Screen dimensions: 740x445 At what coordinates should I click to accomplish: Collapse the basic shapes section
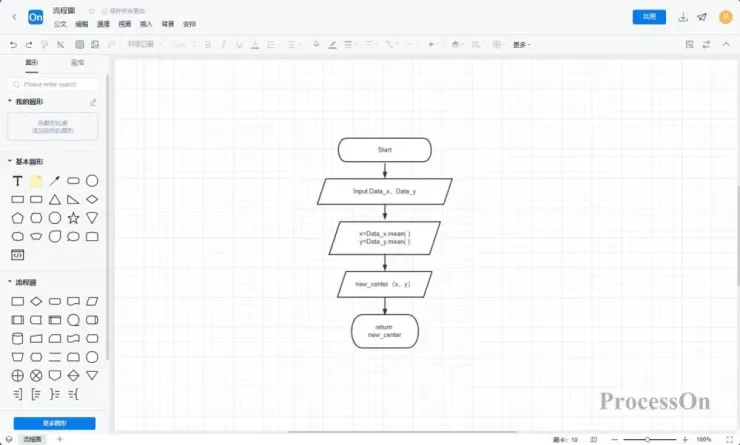click(10, 161)
